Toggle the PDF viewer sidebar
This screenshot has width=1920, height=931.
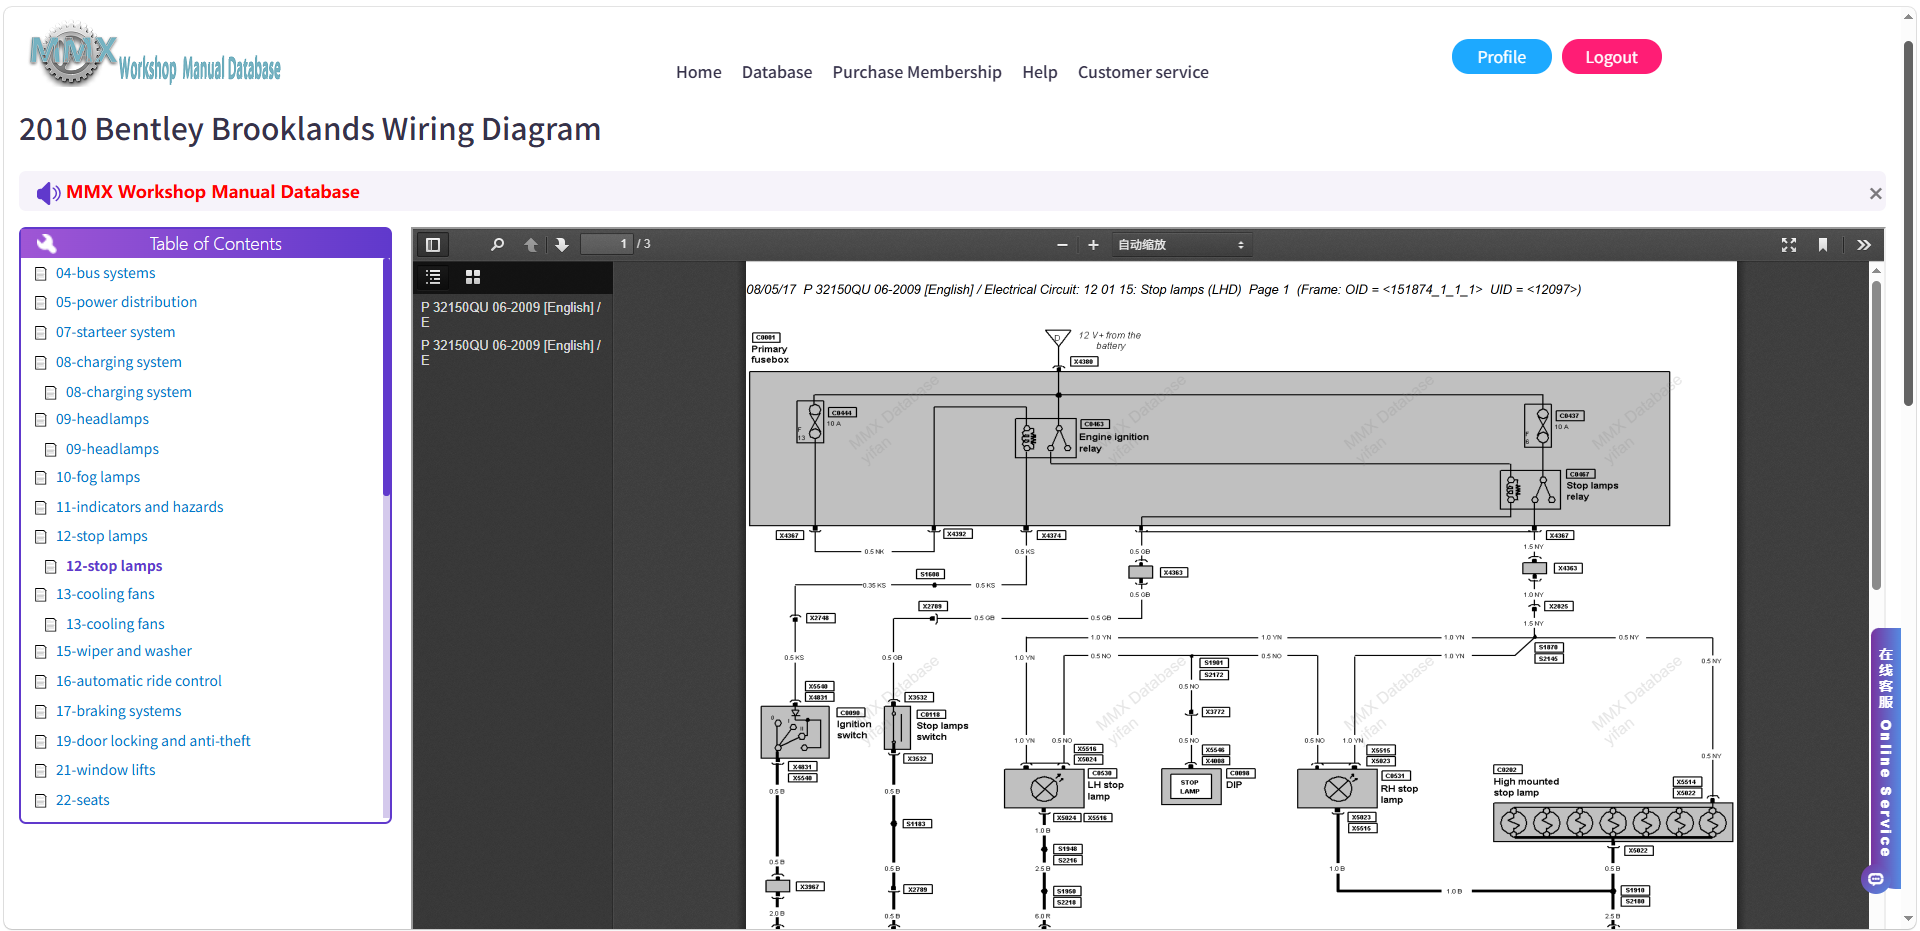coord(433,245)
